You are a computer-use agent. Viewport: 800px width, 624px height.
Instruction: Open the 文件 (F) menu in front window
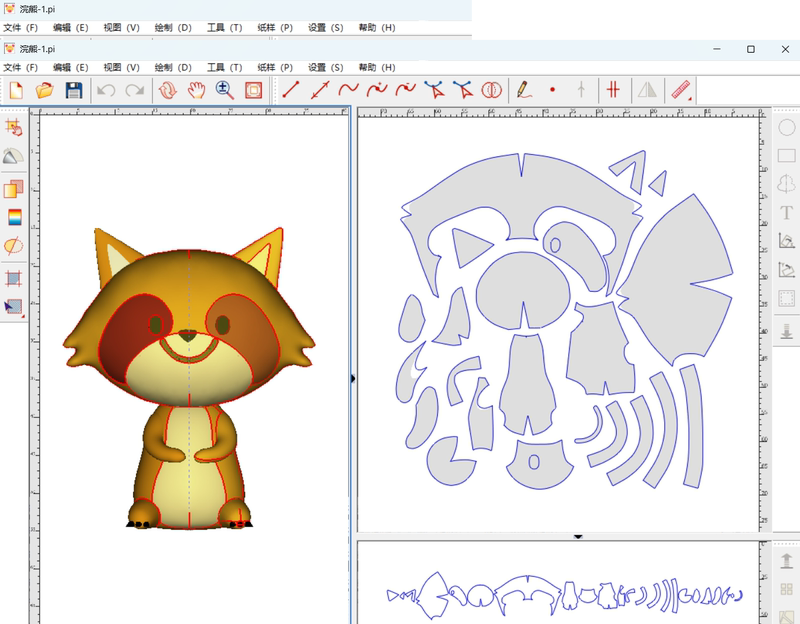click(20, 67)
